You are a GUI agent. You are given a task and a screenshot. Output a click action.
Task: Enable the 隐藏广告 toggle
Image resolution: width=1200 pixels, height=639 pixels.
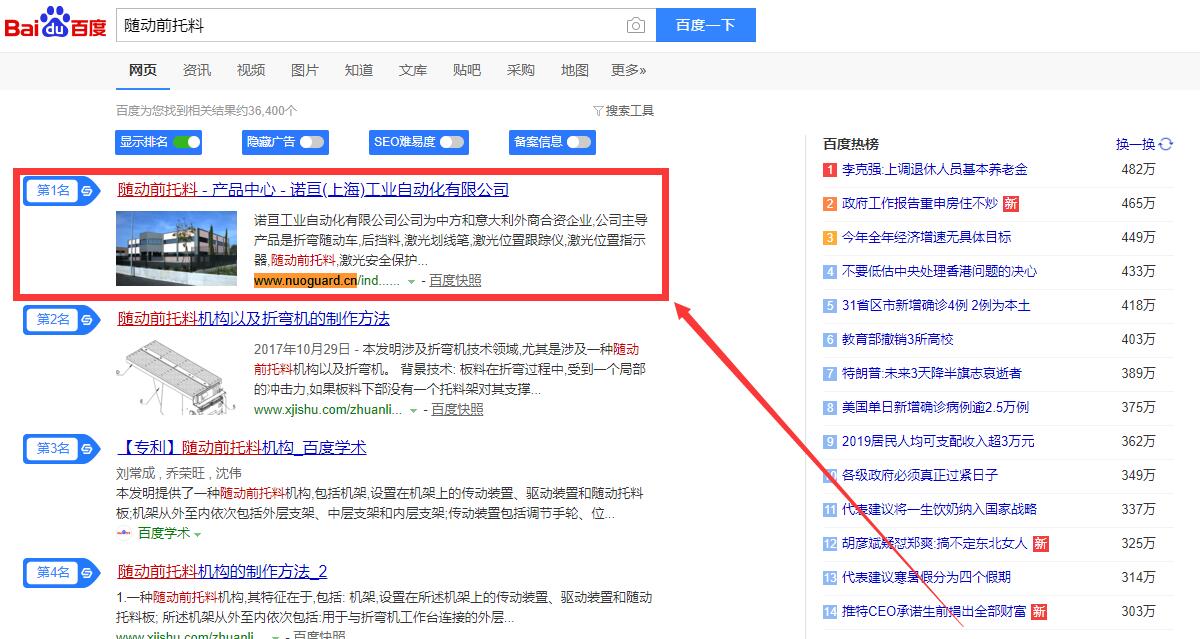click(312, 142)
